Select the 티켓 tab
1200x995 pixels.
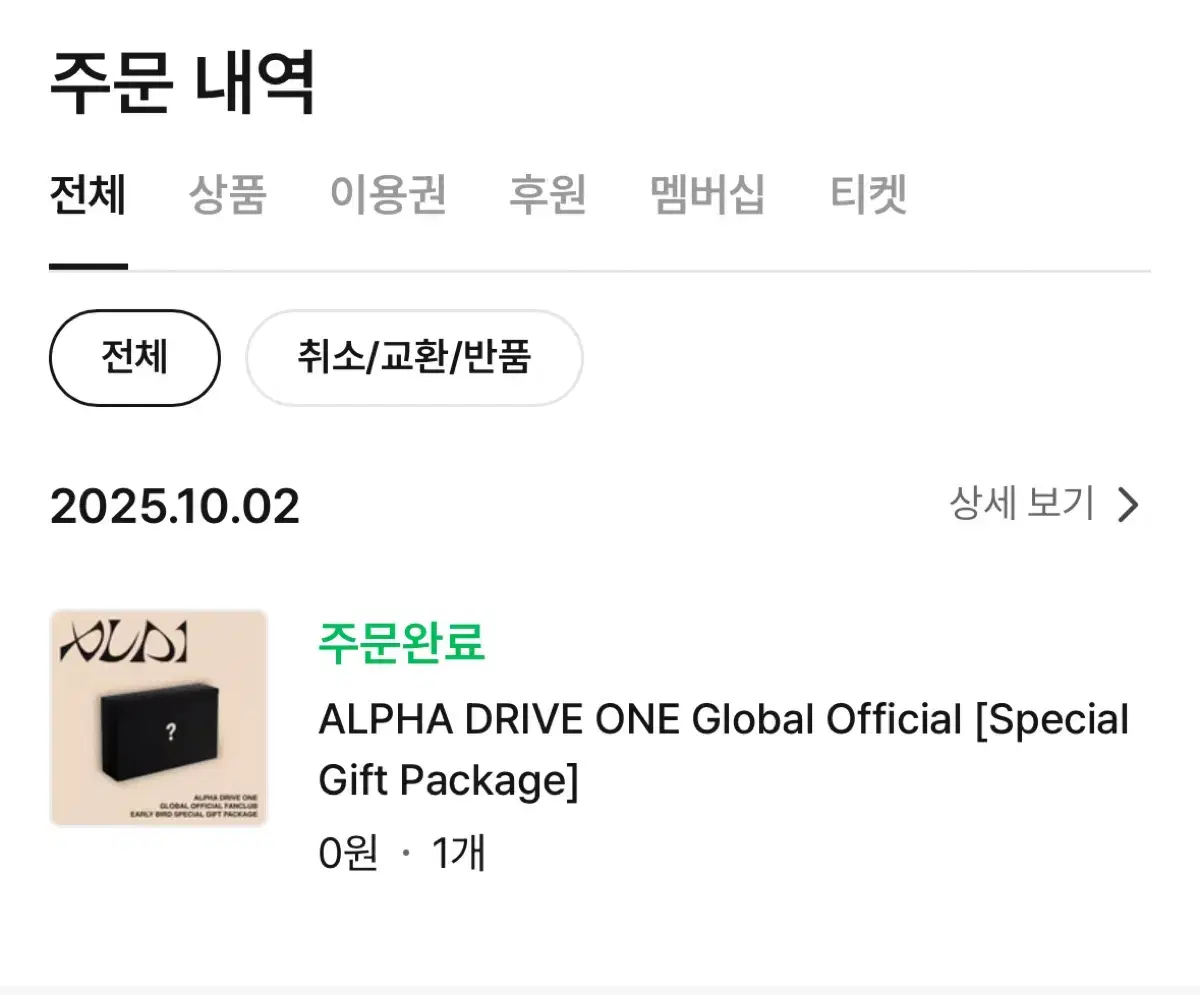click(x=868, y=194)
